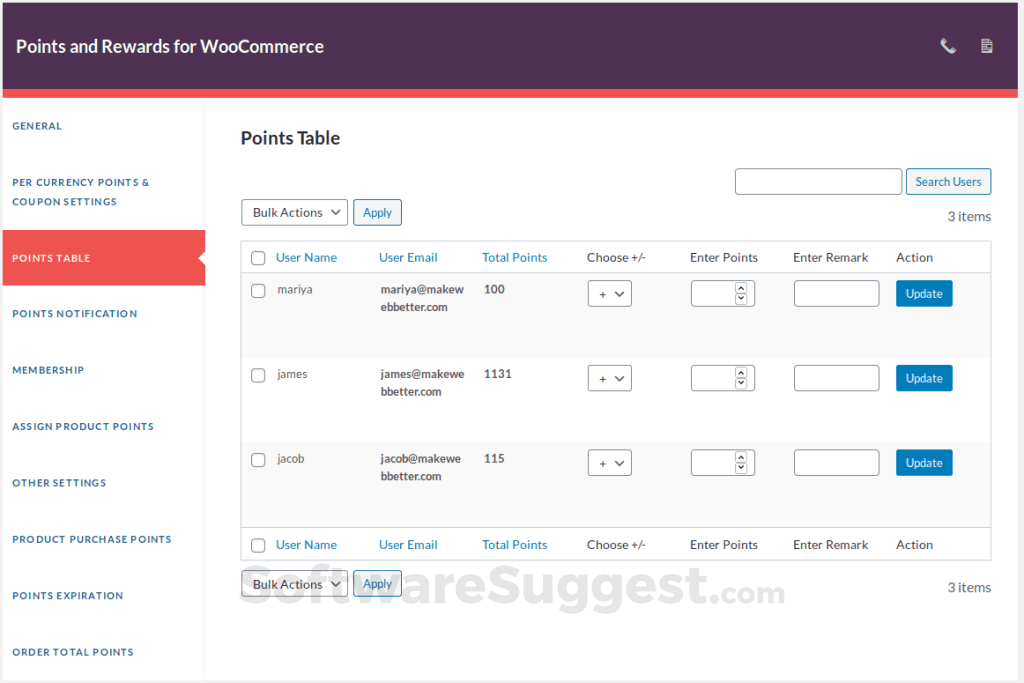Sort by Total Points column header
Viewport: 1024px width, 683px height.
(514, 258)
